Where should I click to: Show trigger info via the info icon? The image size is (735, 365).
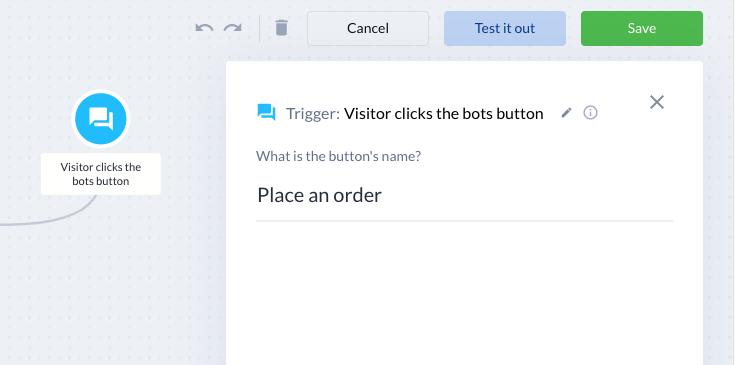(x=590, y=113)
